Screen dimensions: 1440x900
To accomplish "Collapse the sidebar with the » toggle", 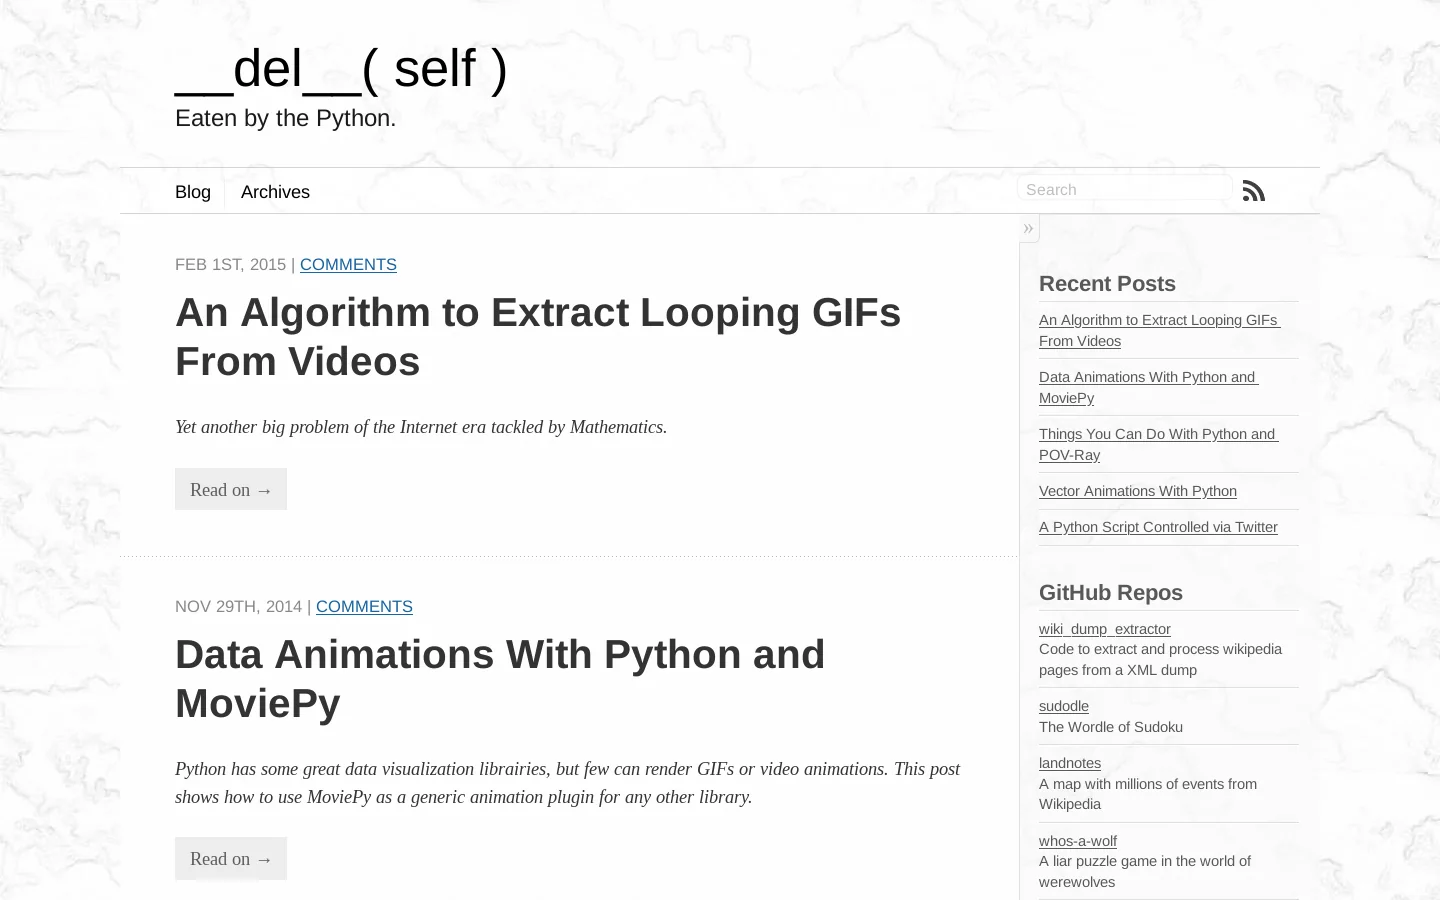I will point(1028,228).
